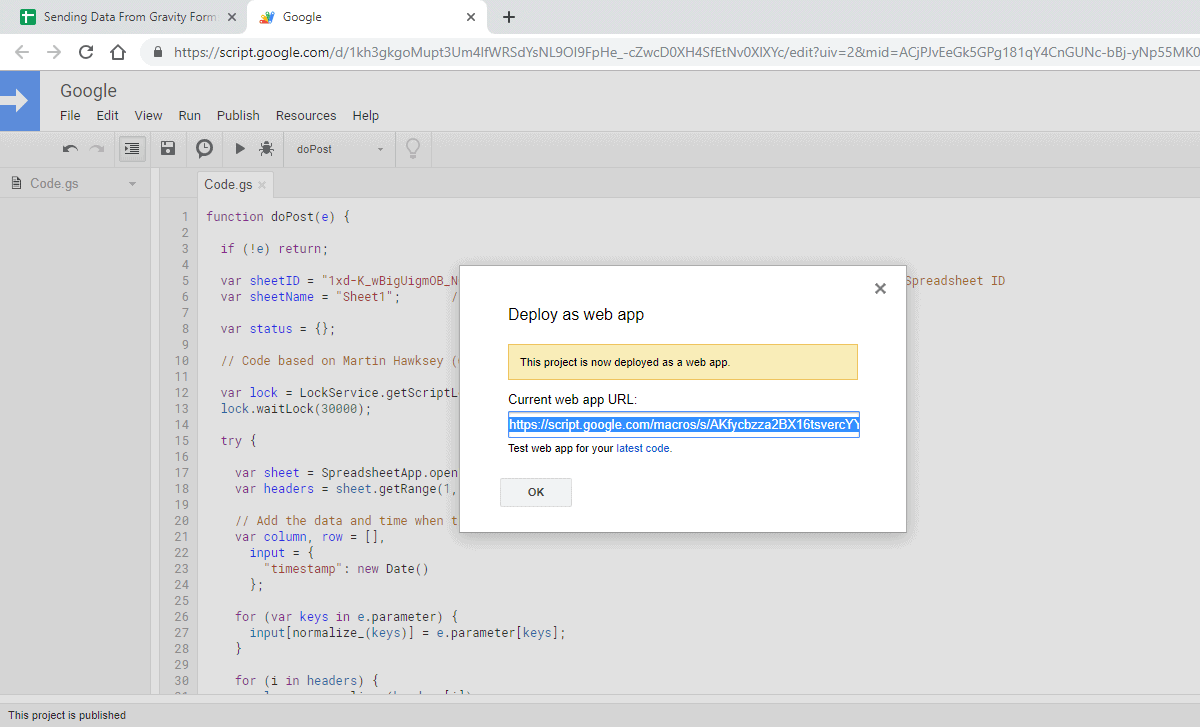Click the Current web app URL field
This screenshot has height=727, width=1200.
[684, 425]
